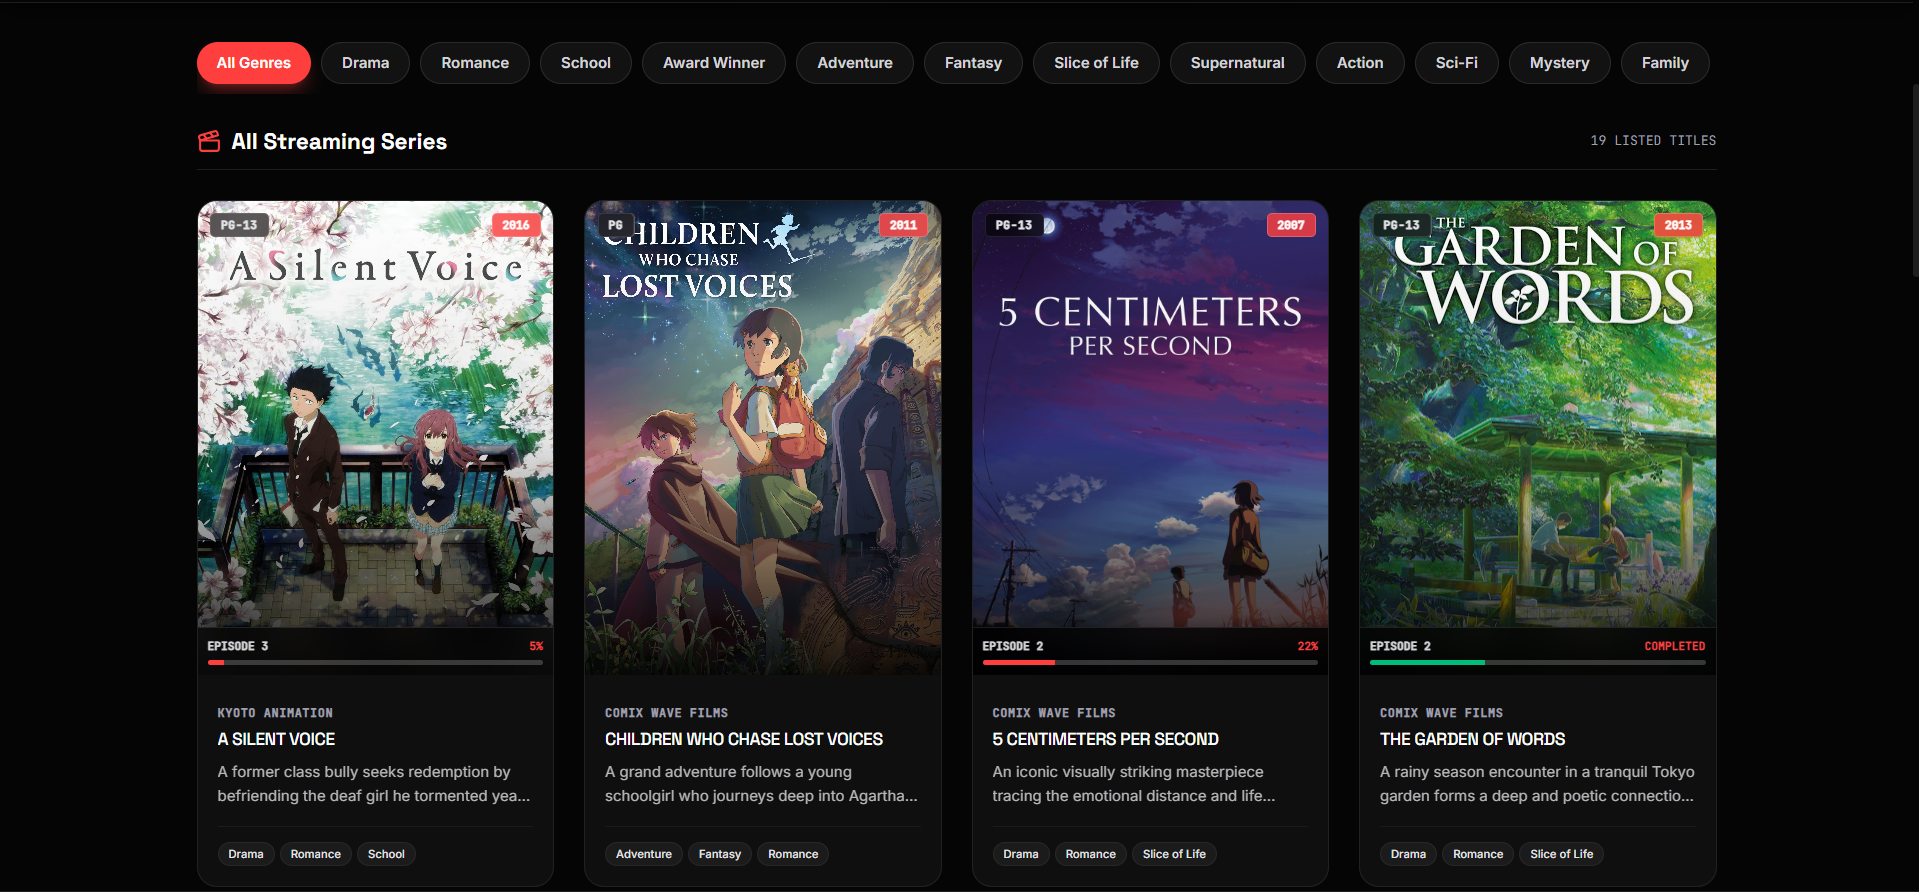Click COMIX WAVE FILMS above Children Who Chase
This screenshot has height=892, width=1919.
[666, 713]
